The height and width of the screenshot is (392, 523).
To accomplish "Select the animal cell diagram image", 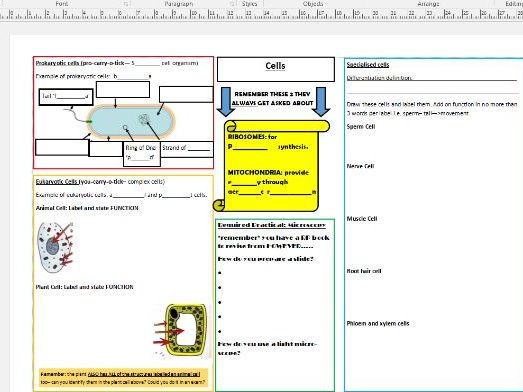I will (55, 247).
